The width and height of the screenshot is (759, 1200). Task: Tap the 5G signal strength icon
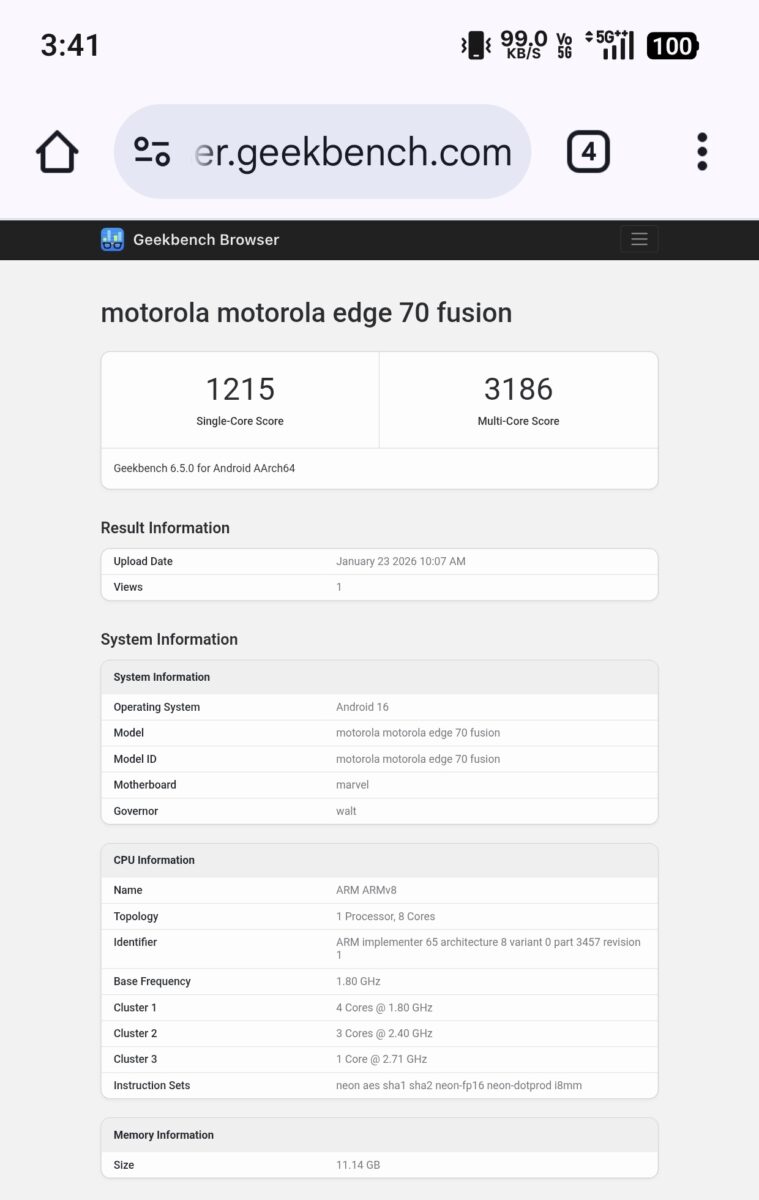coord(612,46)
